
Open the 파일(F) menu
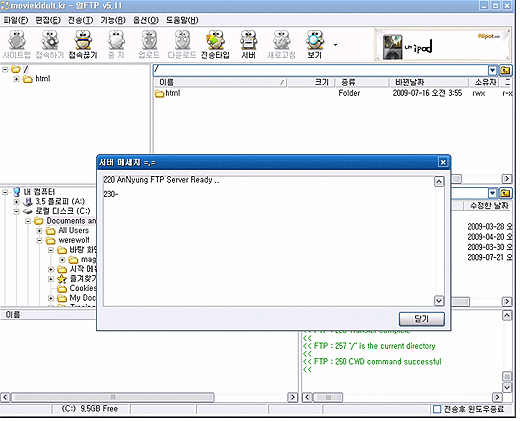tap(16, 20)
